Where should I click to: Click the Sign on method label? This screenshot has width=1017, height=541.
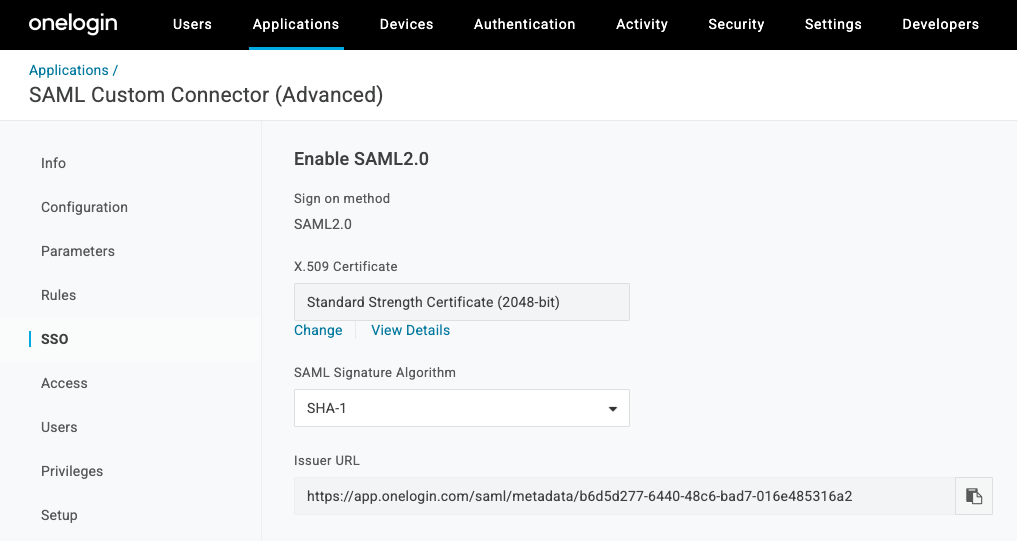(342, 198)
